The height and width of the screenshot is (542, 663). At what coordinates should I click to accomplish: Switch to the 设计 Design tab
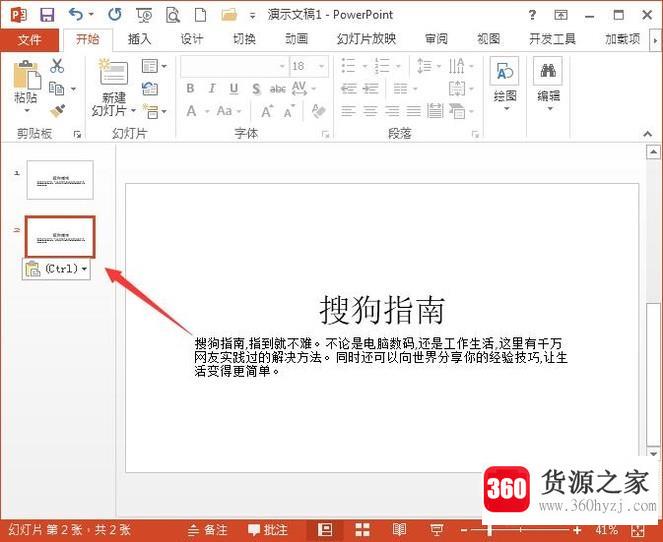(x=192, y=39)
